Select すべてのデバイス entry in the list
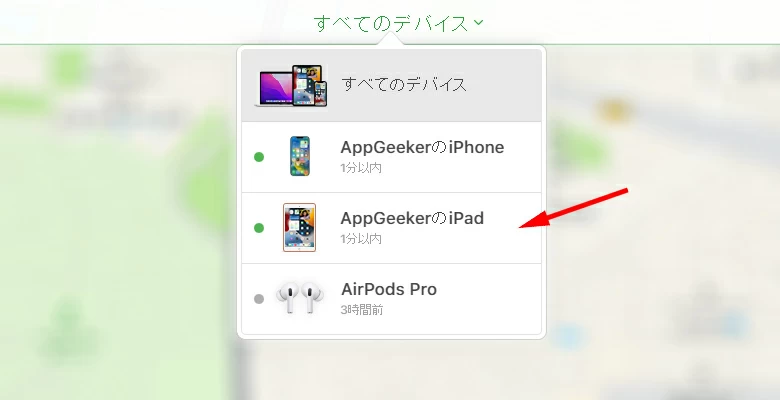This screenshot has width=780, height=400. 391,85
